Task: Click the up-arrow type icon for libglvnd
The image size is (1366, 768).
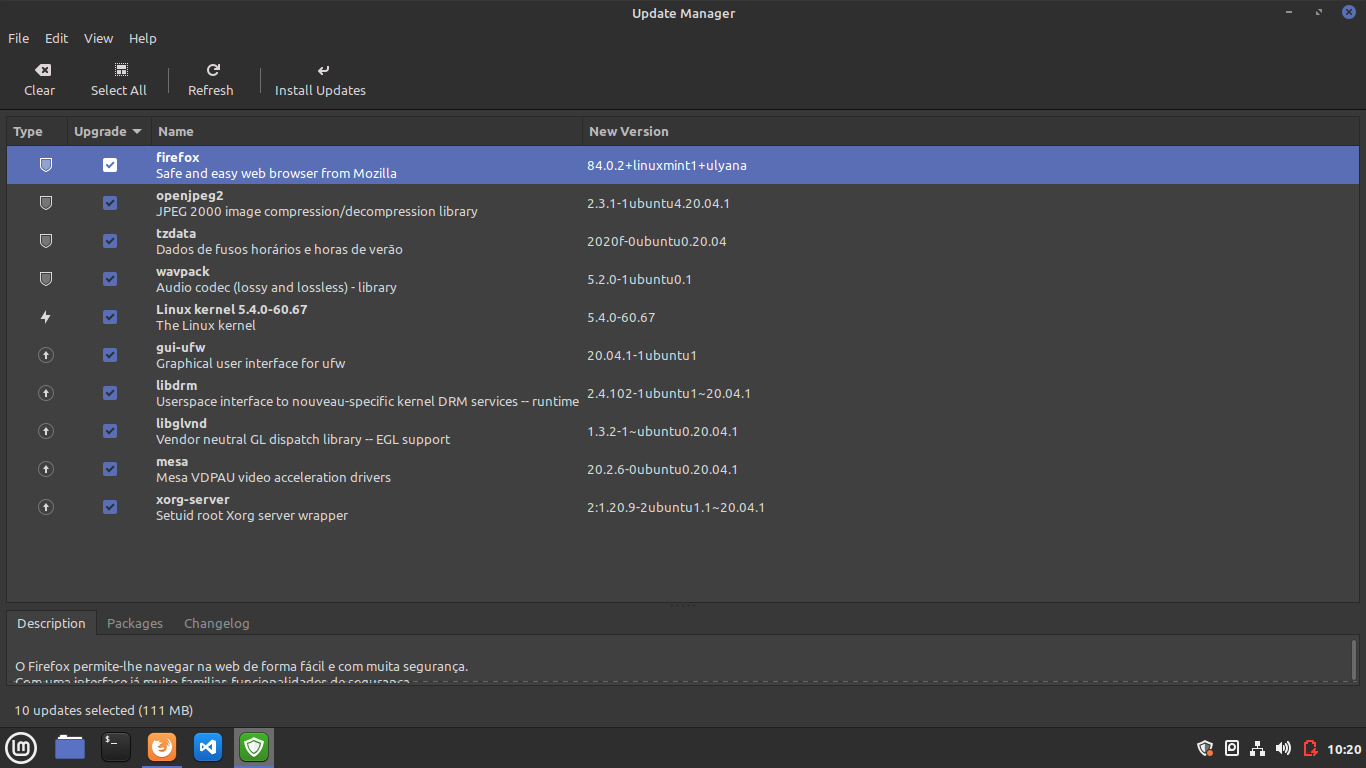Action: click(45, 431)
